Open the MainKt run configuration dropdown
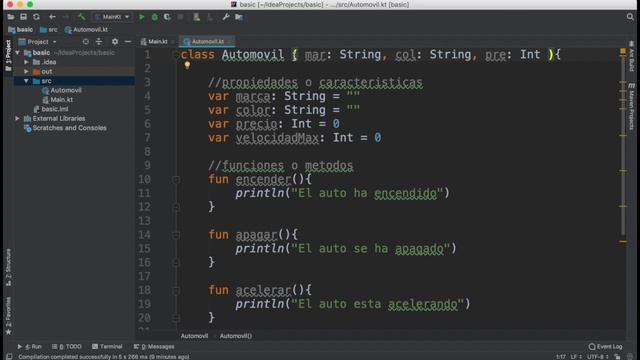The image size is (640, 360). coord(112,17)
